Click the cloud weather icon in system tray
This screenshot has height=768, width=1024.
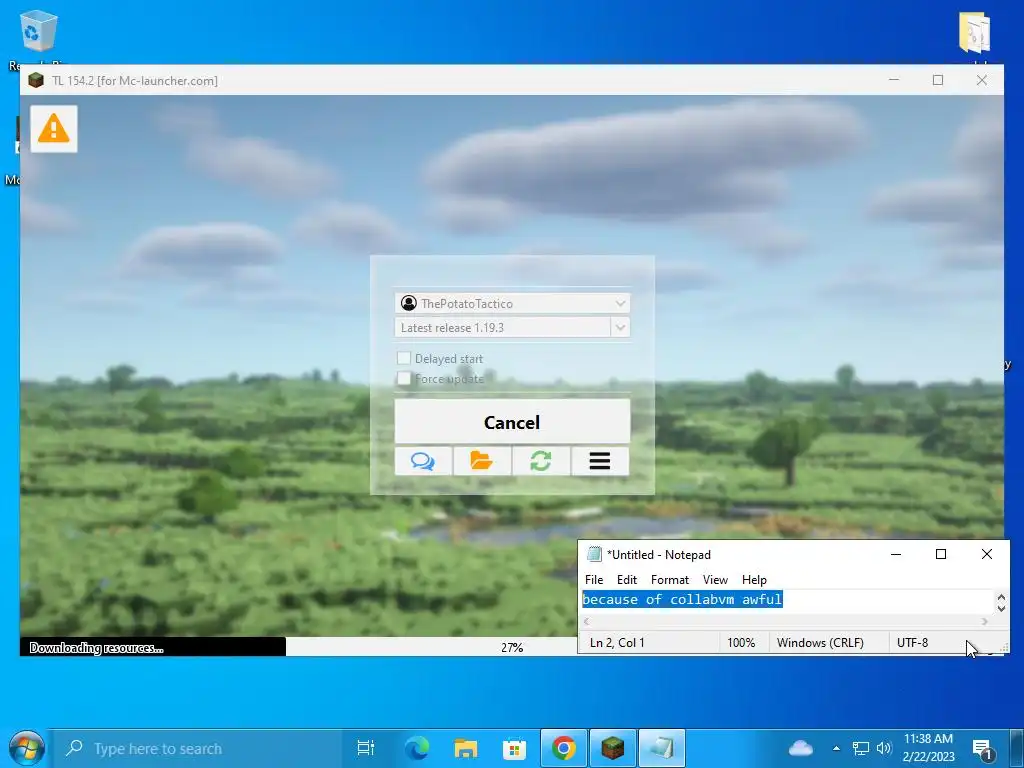(x=801, y=748)
